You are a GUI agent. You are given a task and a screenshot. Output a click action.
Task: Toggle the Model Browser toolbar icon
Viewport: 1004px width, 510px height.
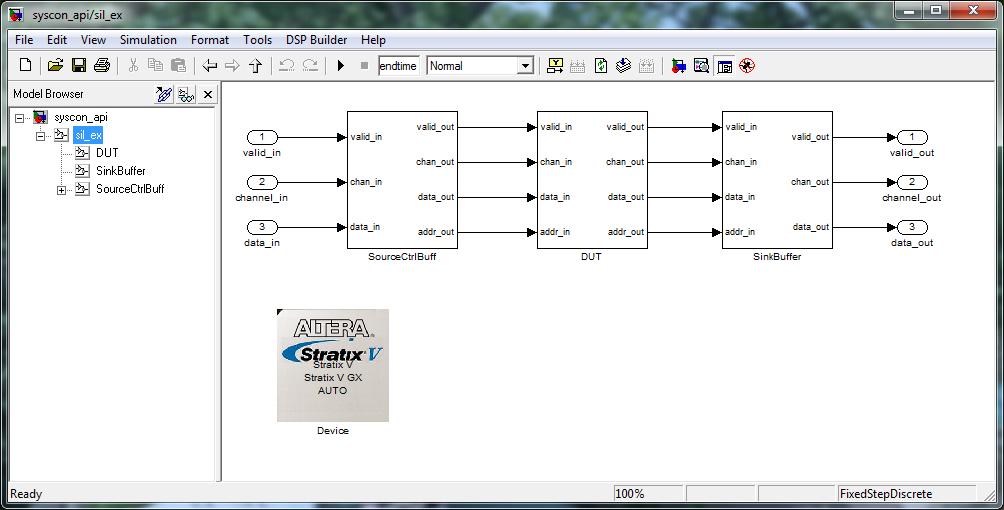pos(724,66)
